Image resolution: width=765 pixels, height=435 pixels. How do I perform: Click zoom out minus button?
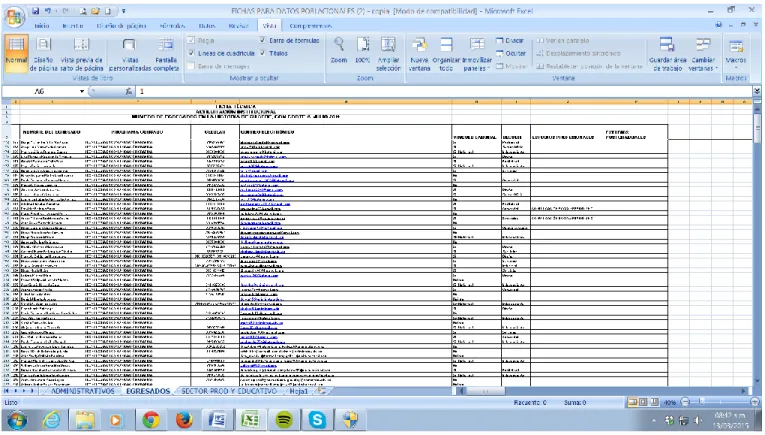coord(685,402)
